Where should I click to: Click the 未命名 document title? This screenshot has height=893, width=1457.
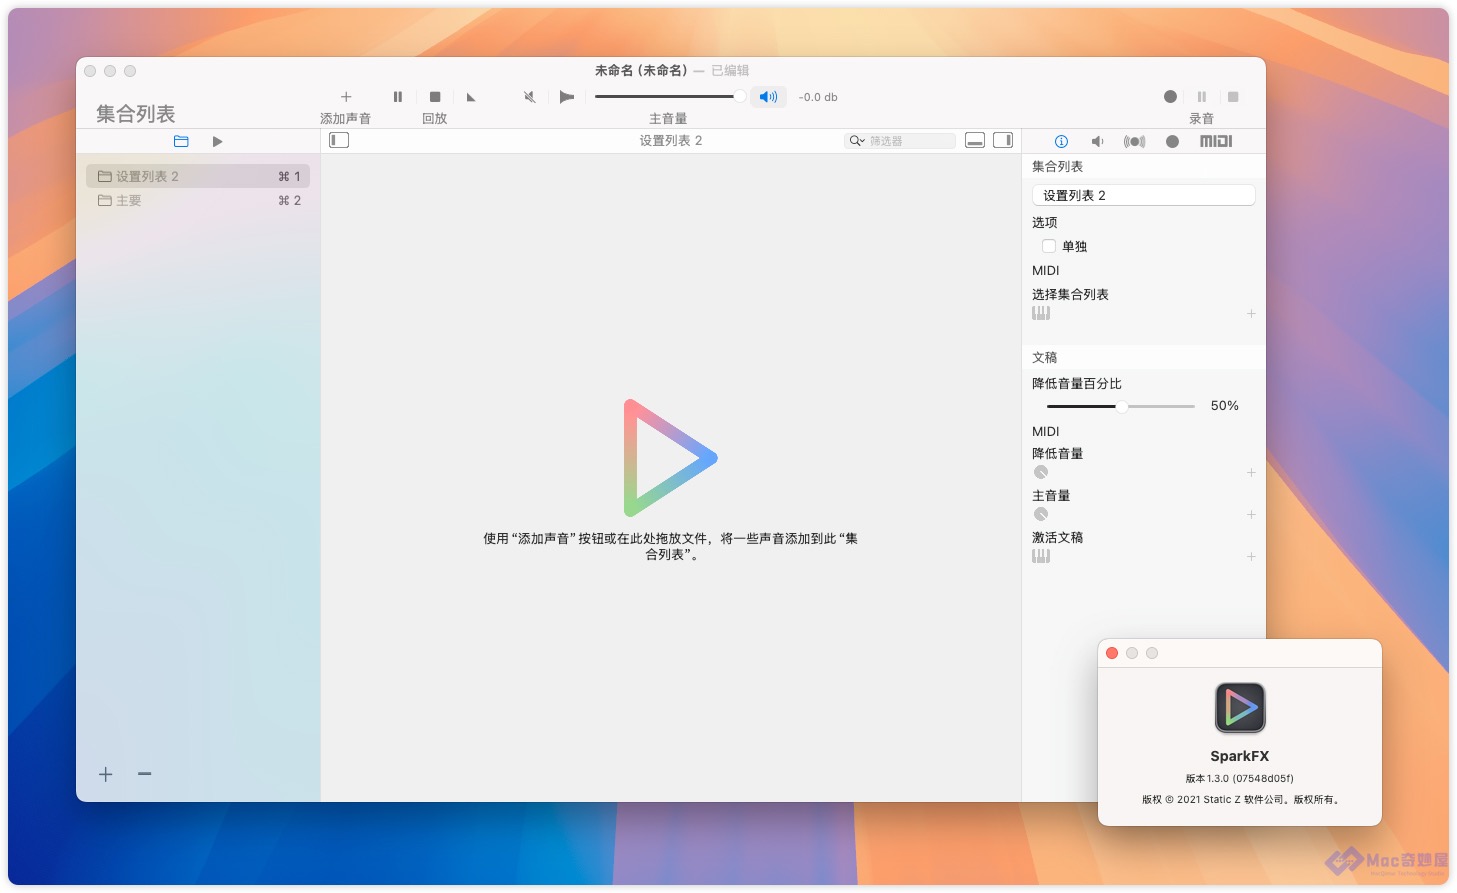(x=641, y=70)
